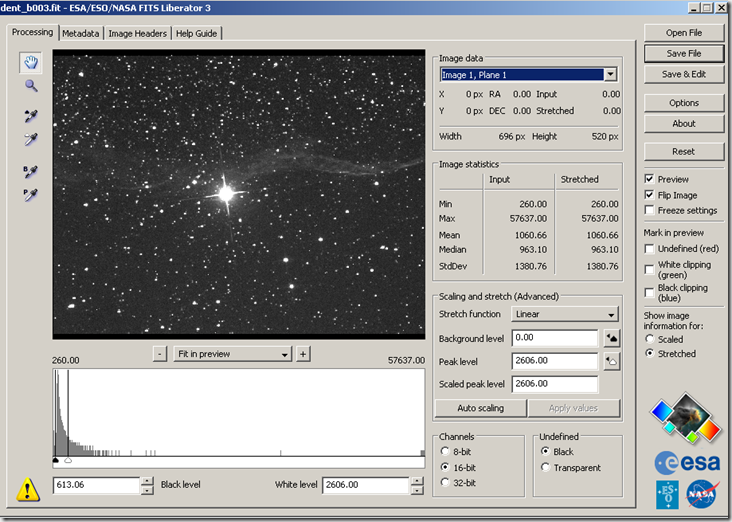Click the FITS Liberator logo graphic
The image size is (732, 522).
pyautogui.click(x=685, y=418)
